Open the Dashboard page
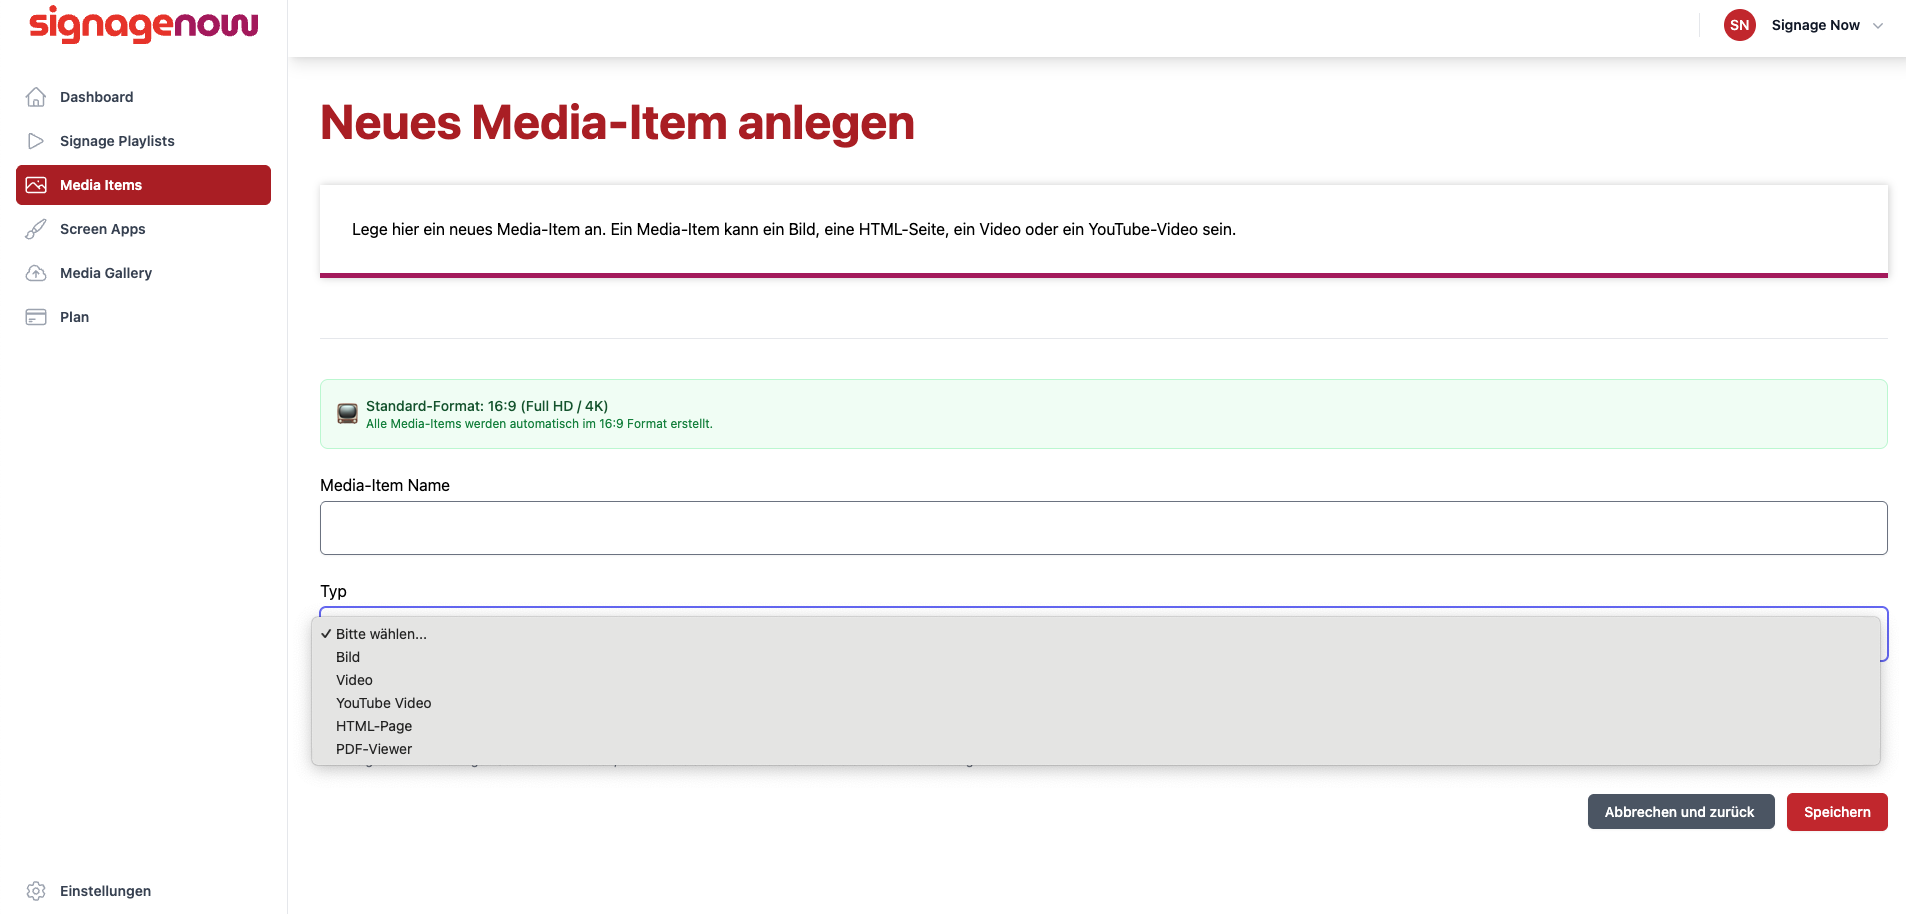 coord(143,97)
